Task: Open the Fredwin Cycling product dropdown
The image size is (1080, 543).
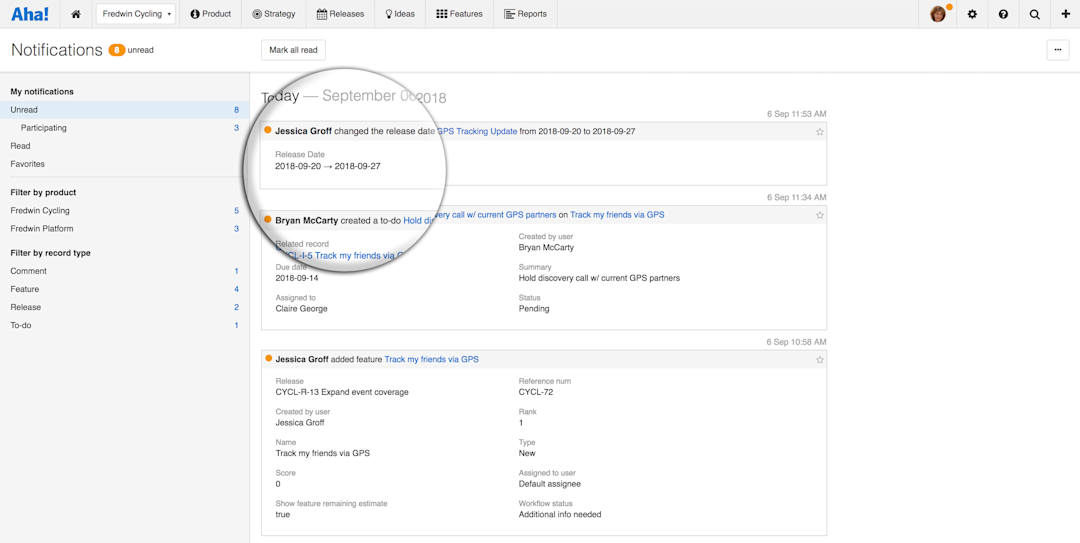Action: 136,14
